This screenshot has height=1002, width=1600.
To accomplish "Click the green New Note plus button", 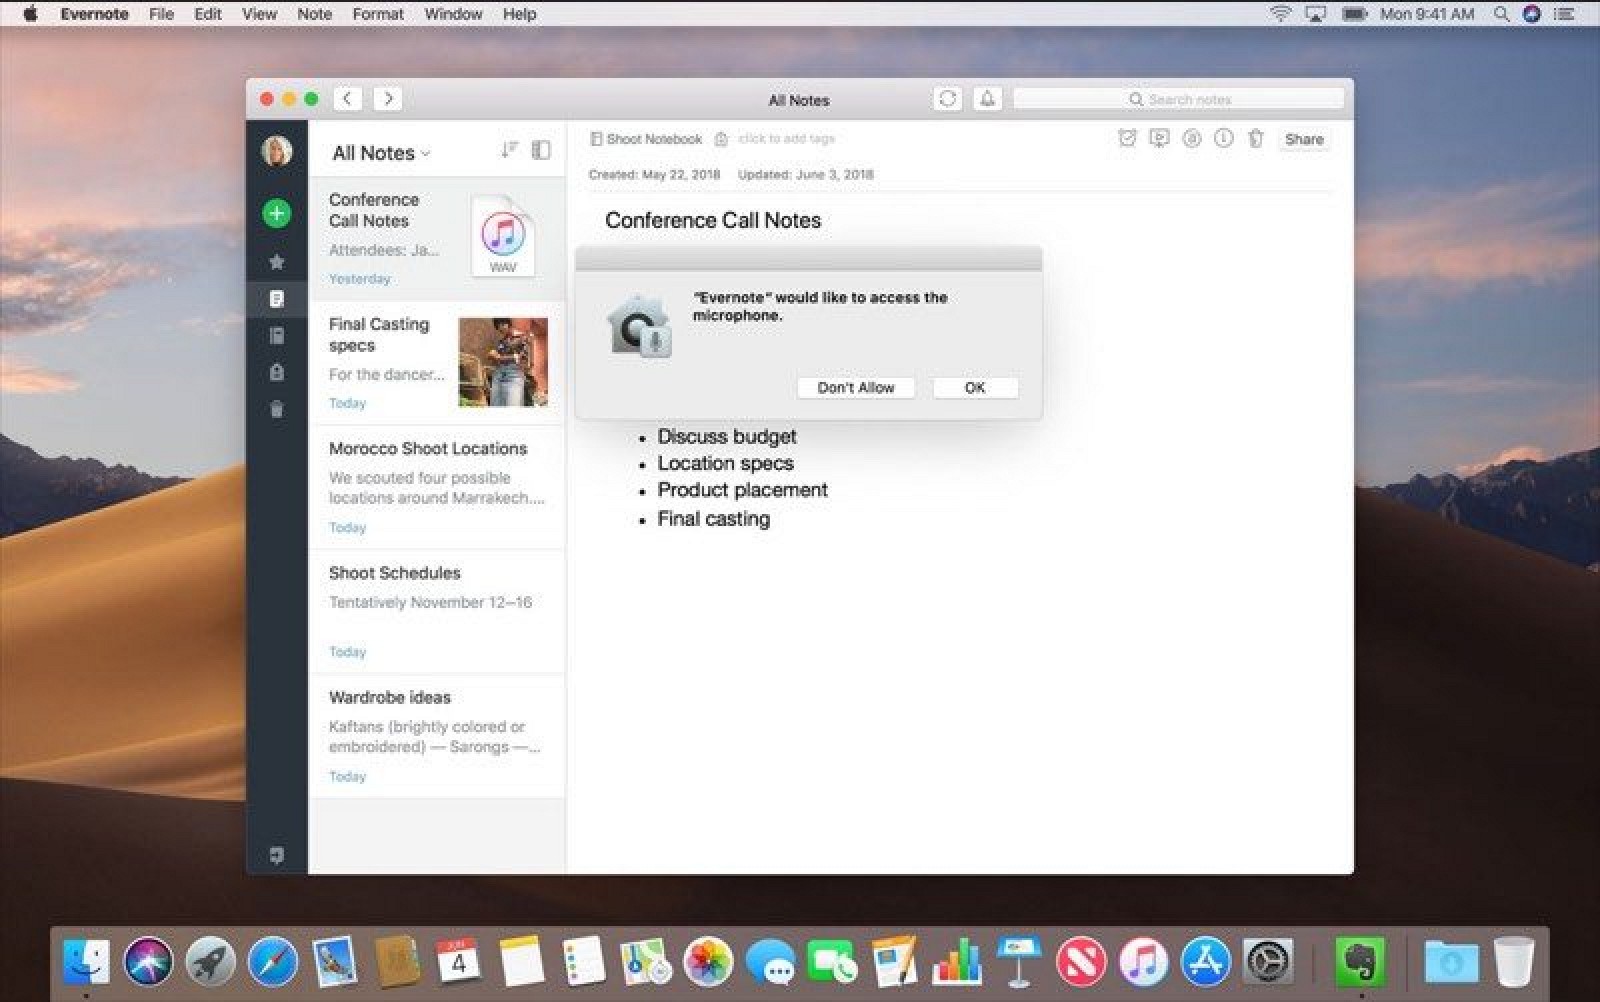I will click(277, 213).
